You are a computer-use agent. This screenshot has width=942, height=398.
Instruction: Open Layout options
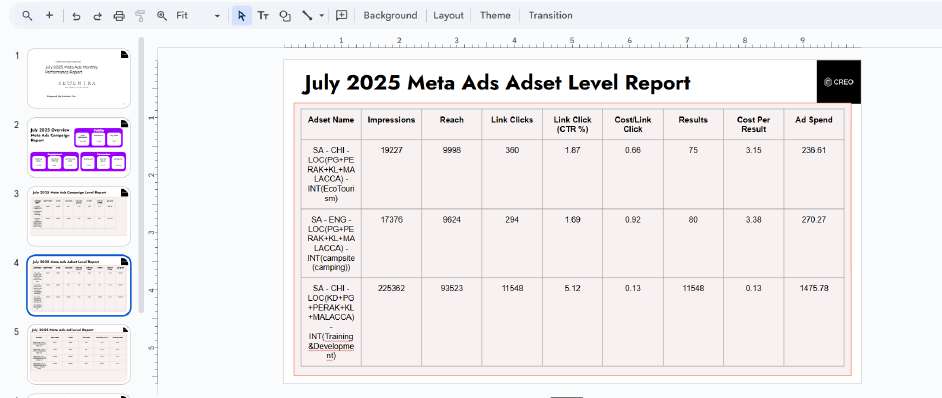tap(448, 16)
